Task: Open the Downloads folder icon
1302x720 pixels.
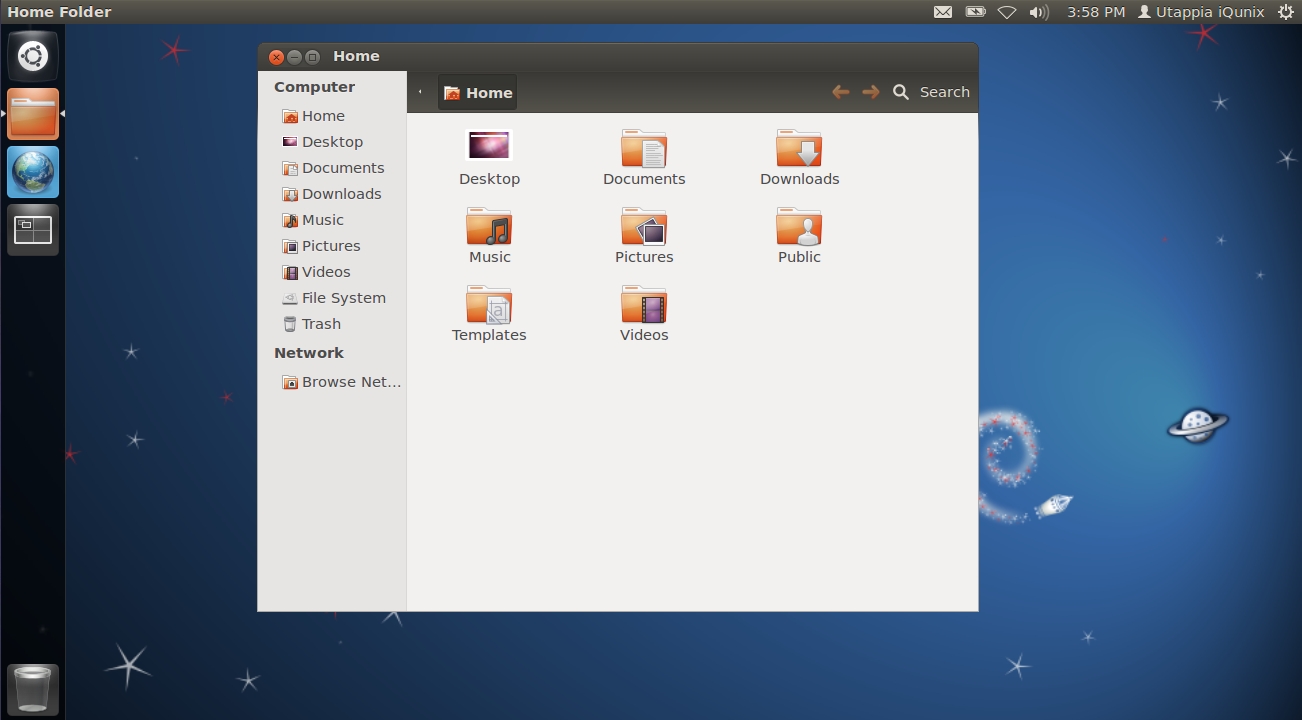Action: (798, 150)
